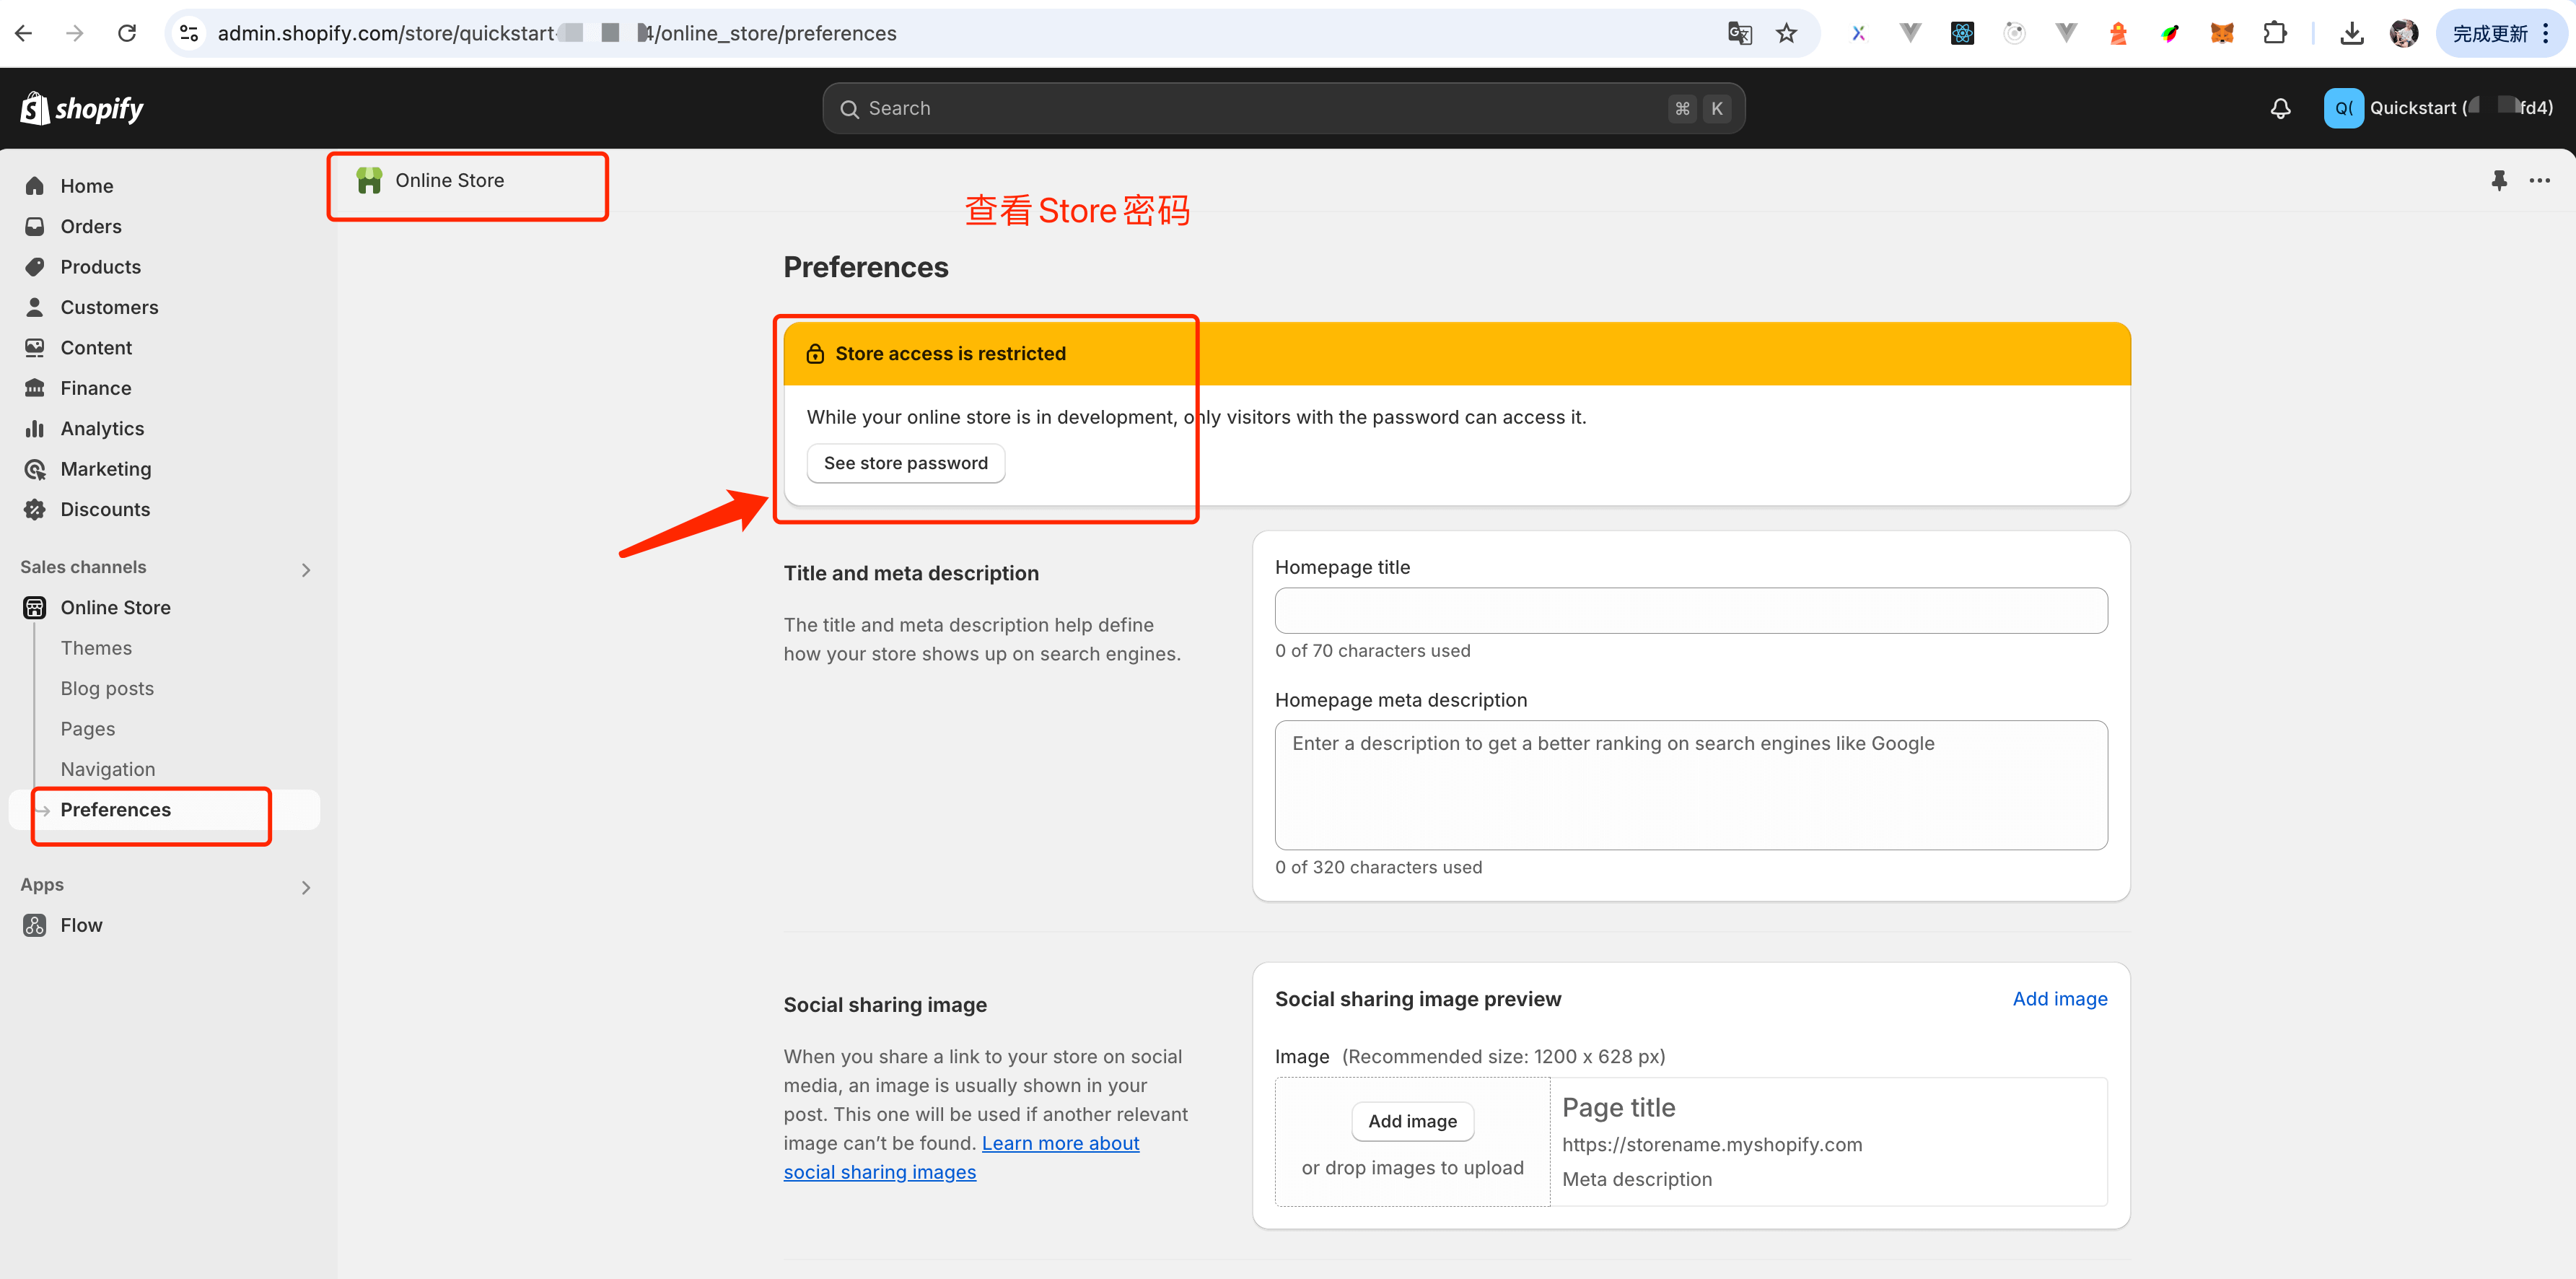
Task: Open Google Translate icon in address bar
Action: click(1740, 33)
